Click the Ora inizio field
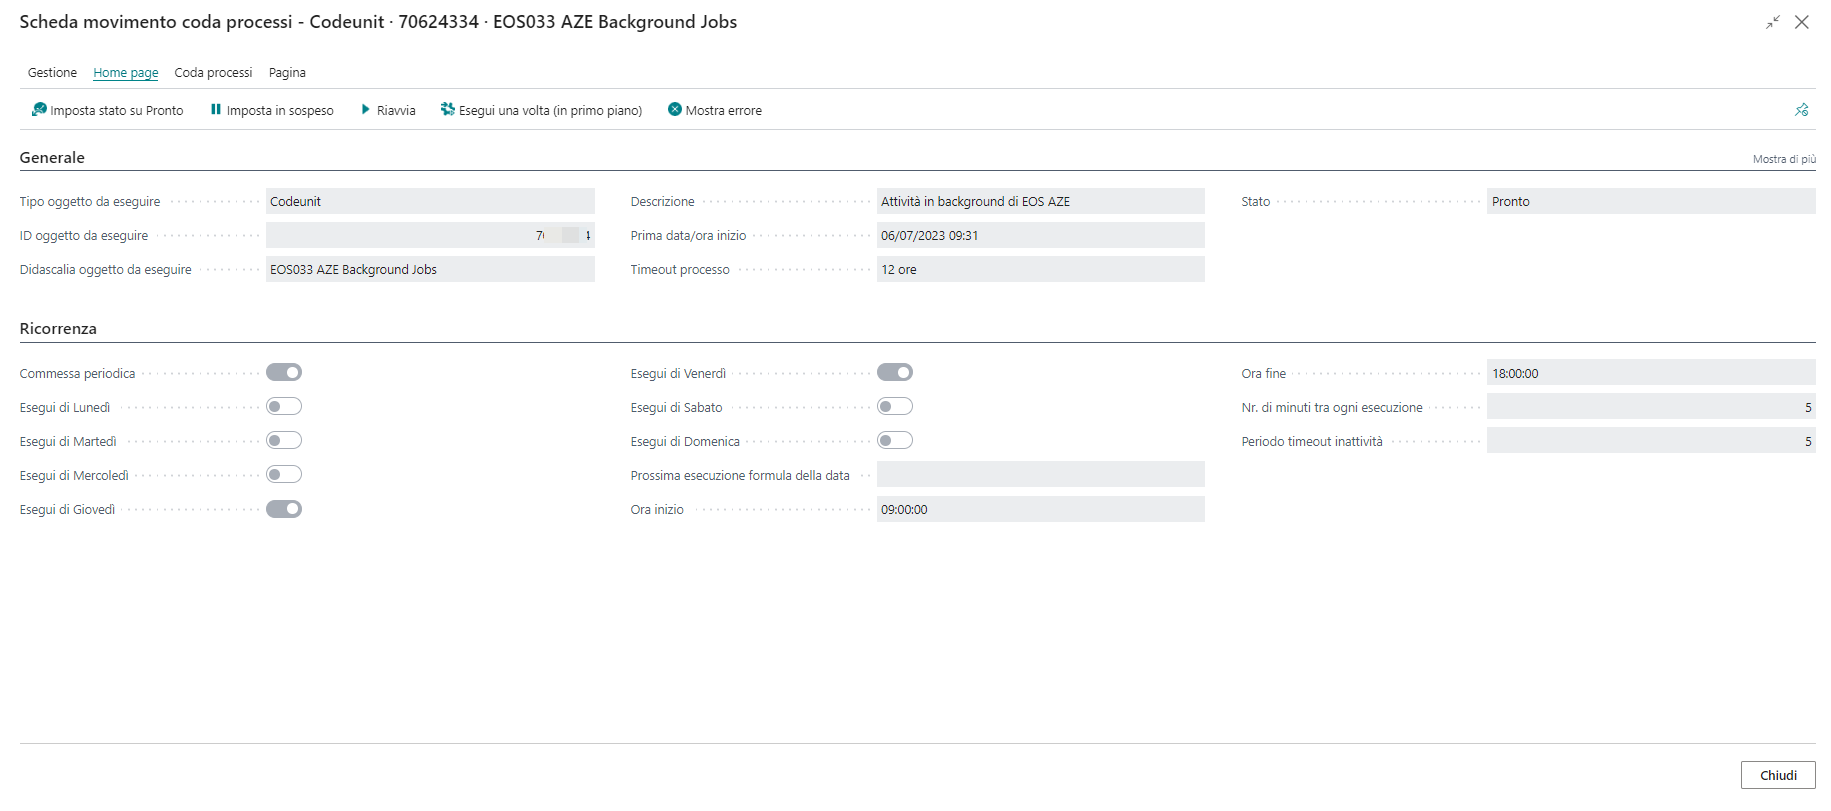 [1039, 510]
